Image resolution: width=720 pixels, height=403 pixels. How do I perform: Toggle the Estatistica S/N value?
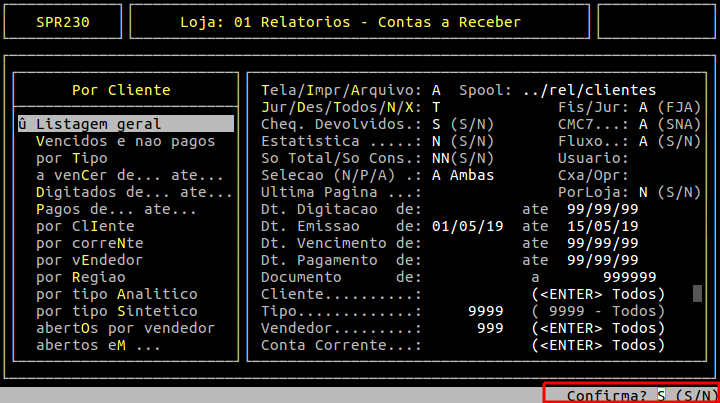click(x=437, y=141)
